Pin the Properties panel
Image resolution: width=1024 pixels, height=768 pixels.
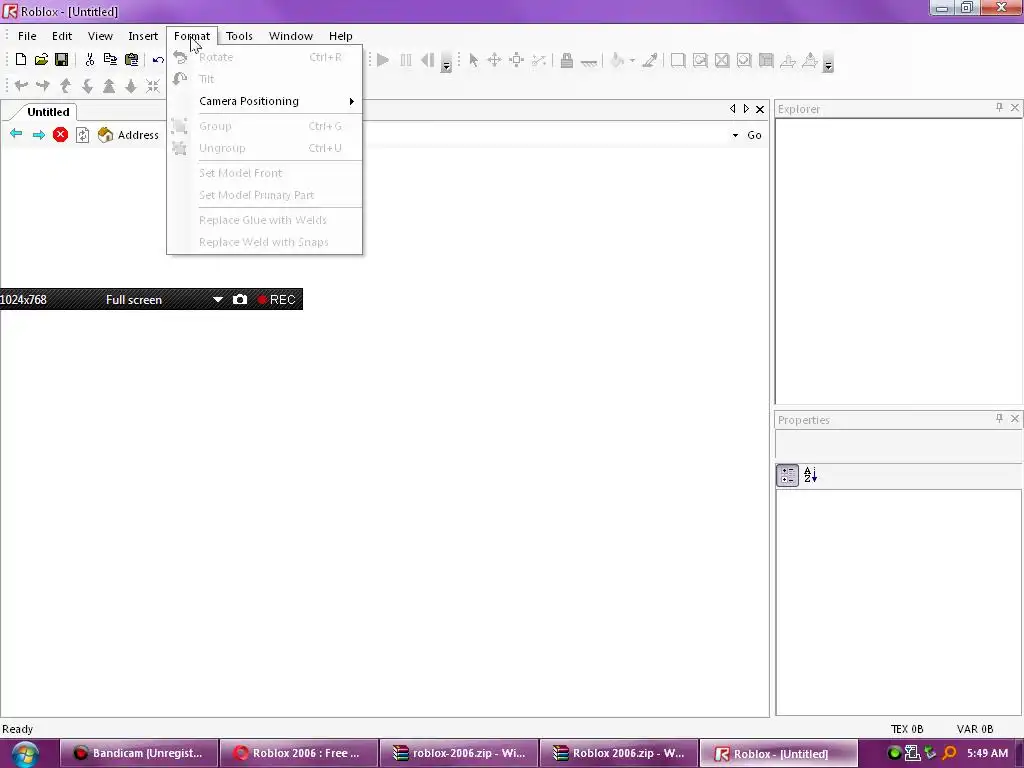pos(999,418)
